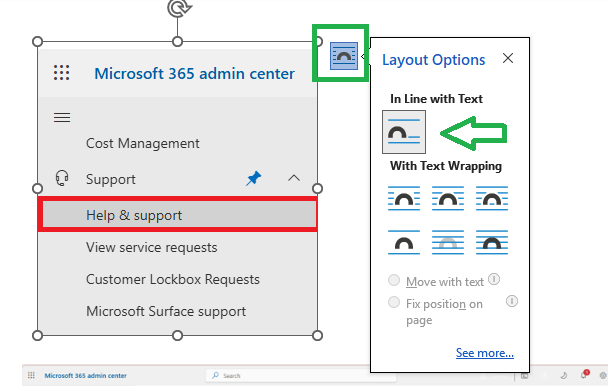Click the top-middle resize handle of the picture
Screen dimensions: 608x386
tap(178, 42)
